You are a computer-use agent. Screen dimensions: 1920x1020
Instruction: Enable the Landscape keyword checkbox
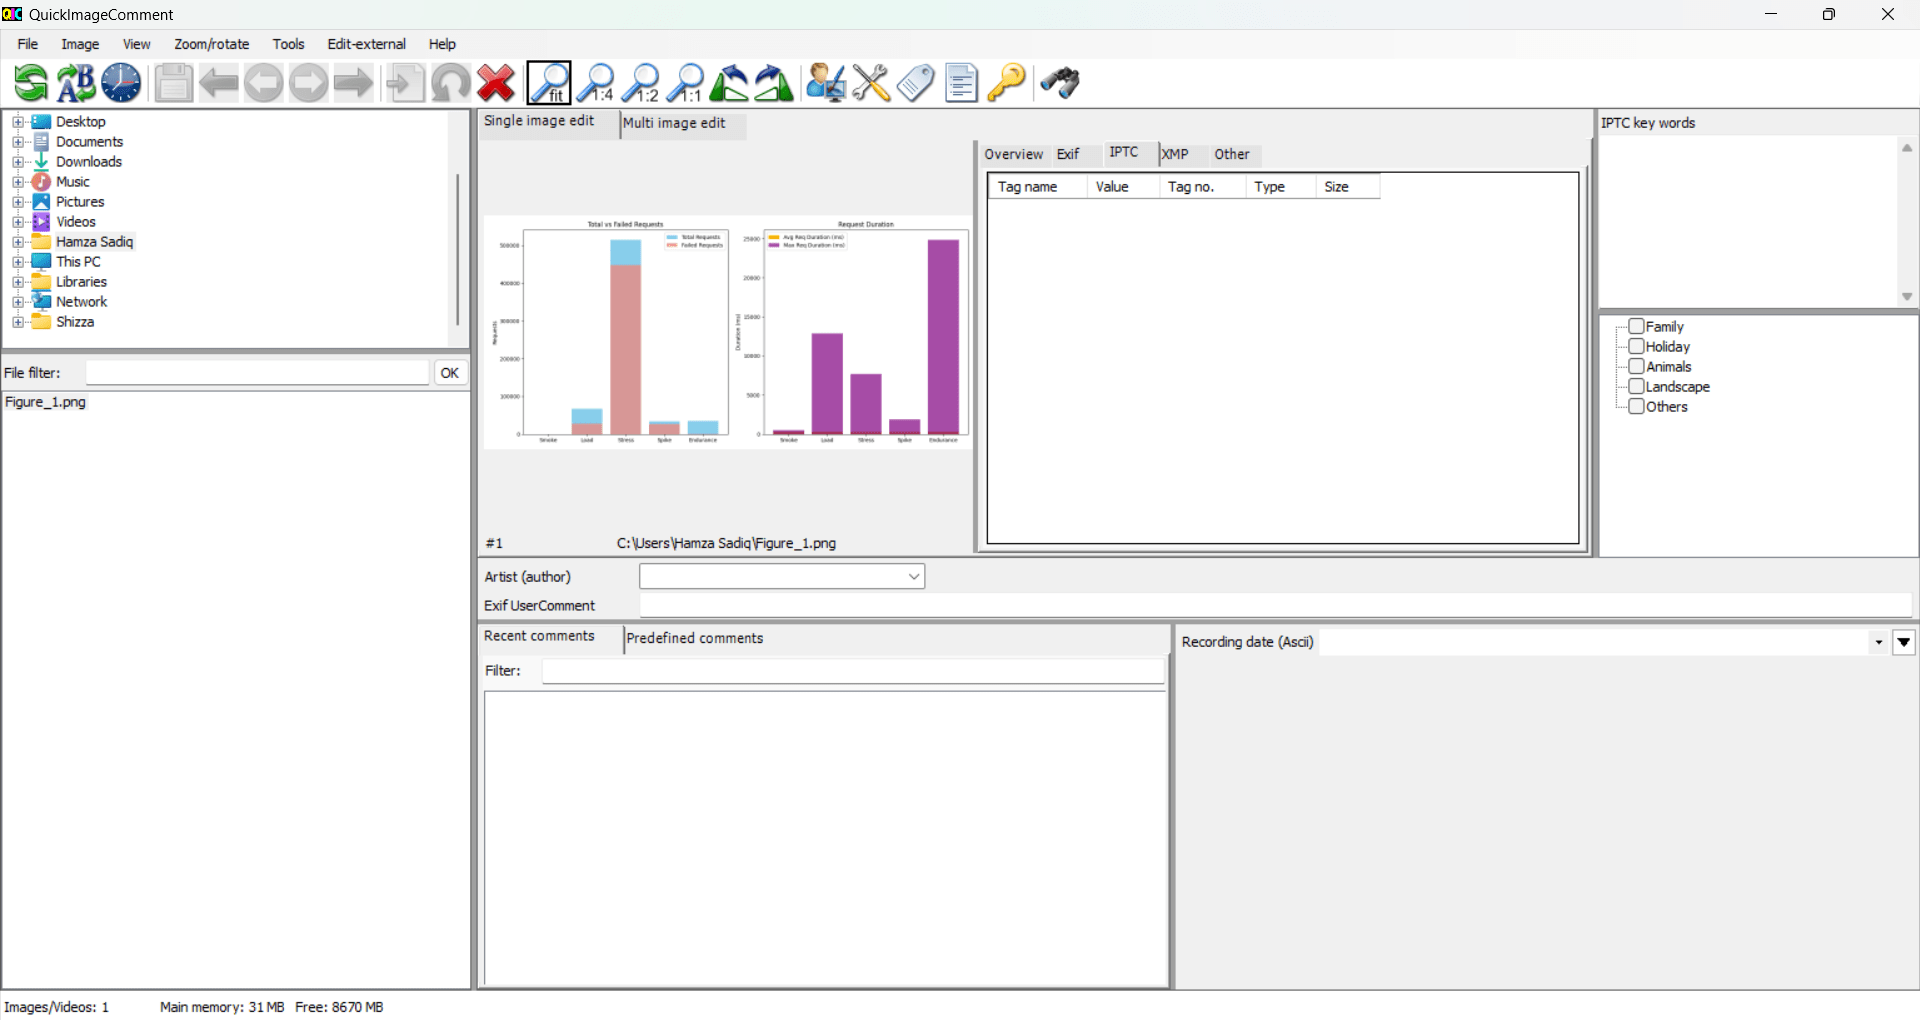click(x=1636, y=386)
